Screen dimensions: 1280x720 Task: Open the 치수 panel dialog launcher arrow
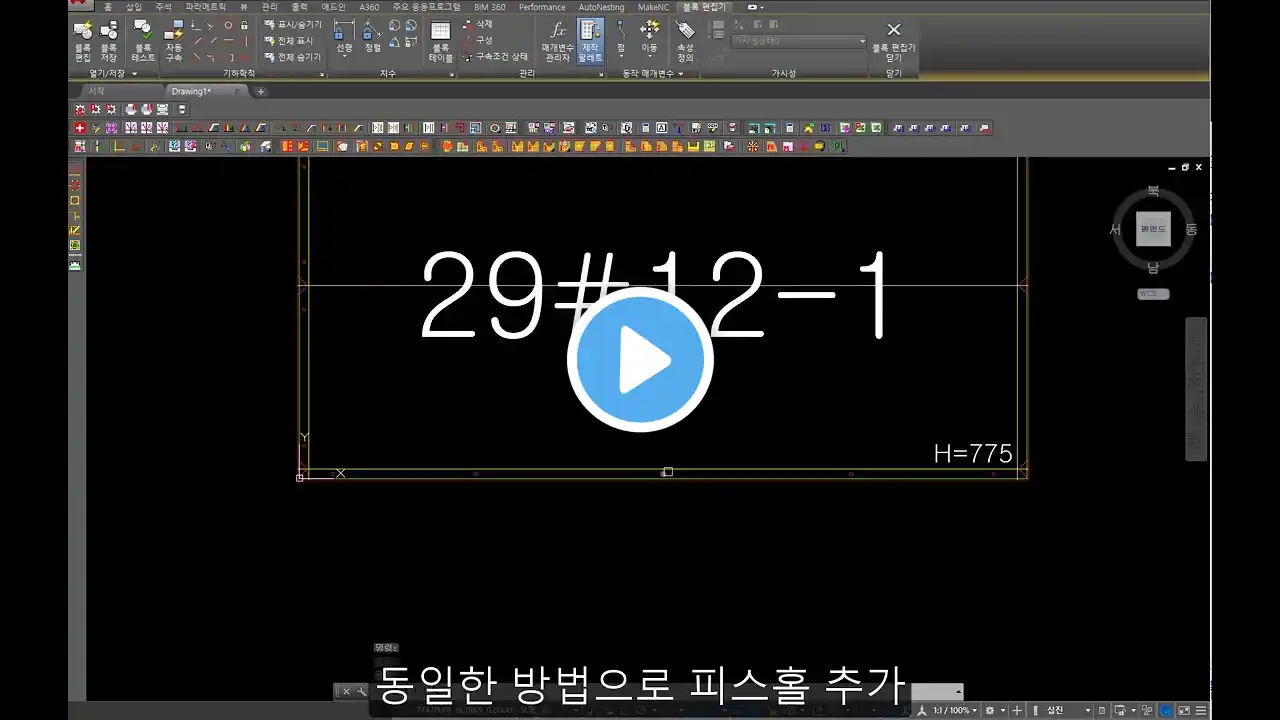(450, 74)
